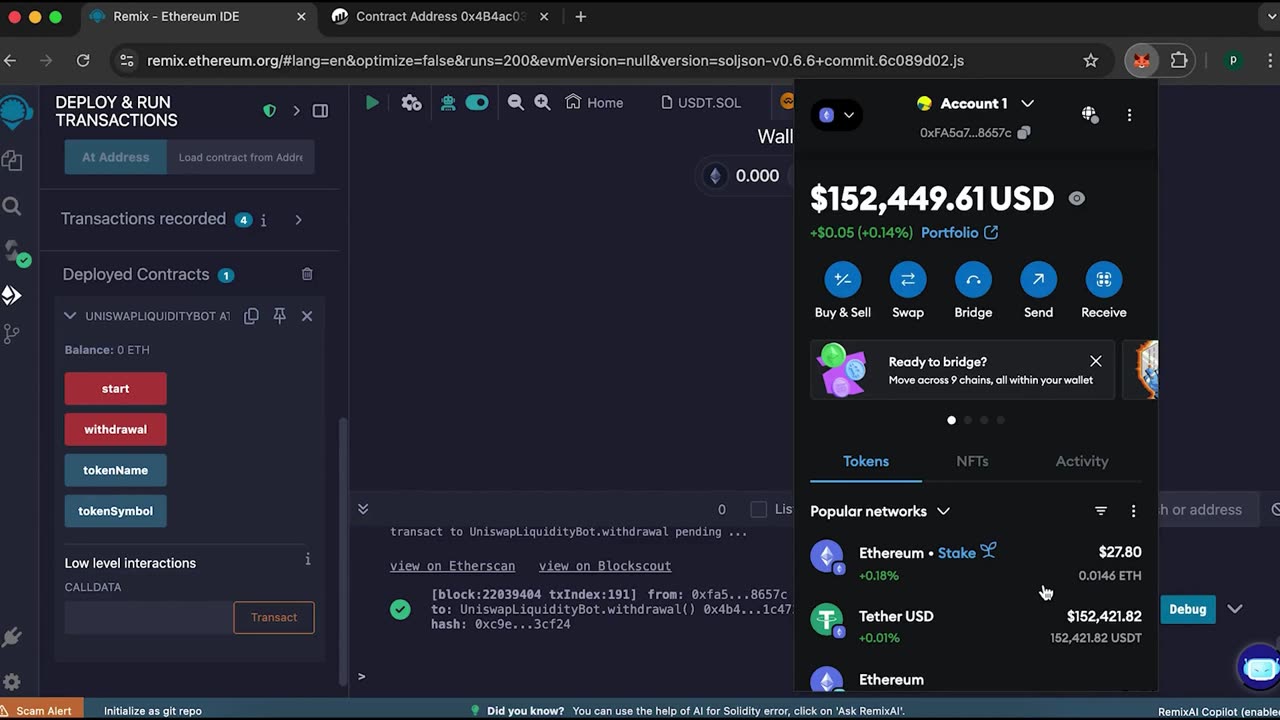Collapse terminal with double chevron icon
This screenshot has height=720, width=1280.
tap(363, 509)
